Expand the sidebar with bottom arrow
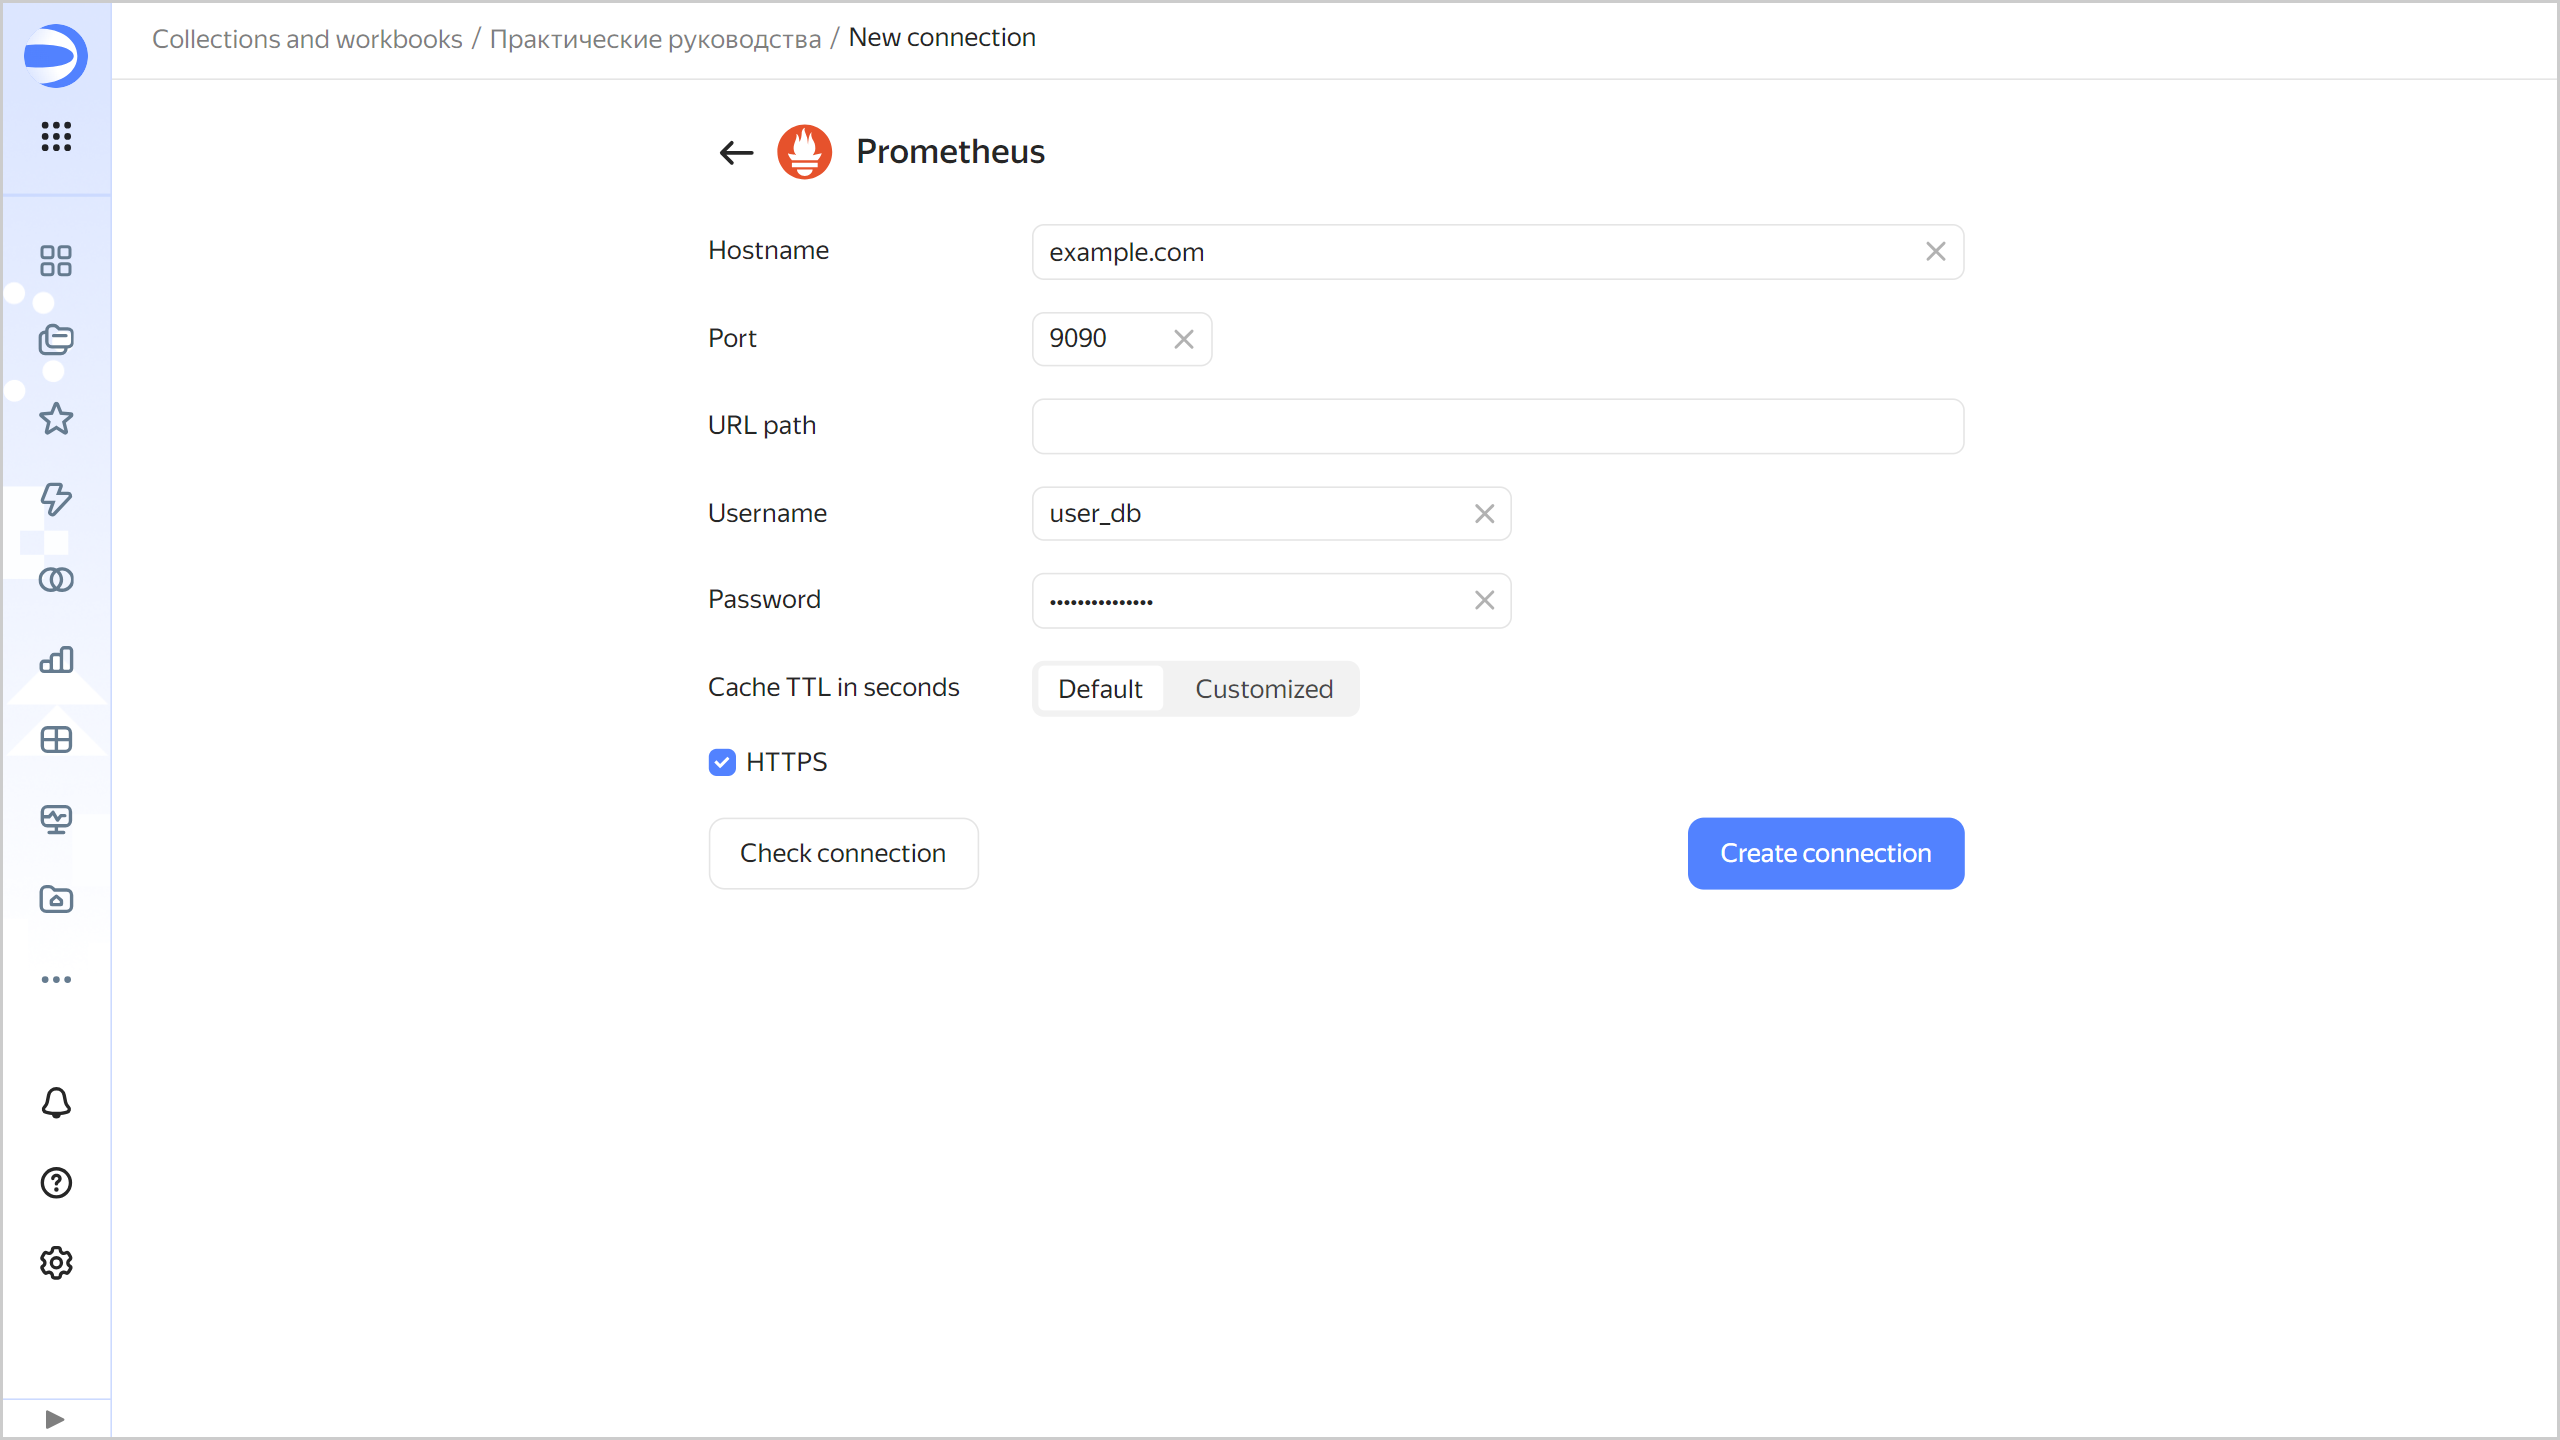2560x1440 pixels. click(x=56, y=1419)
